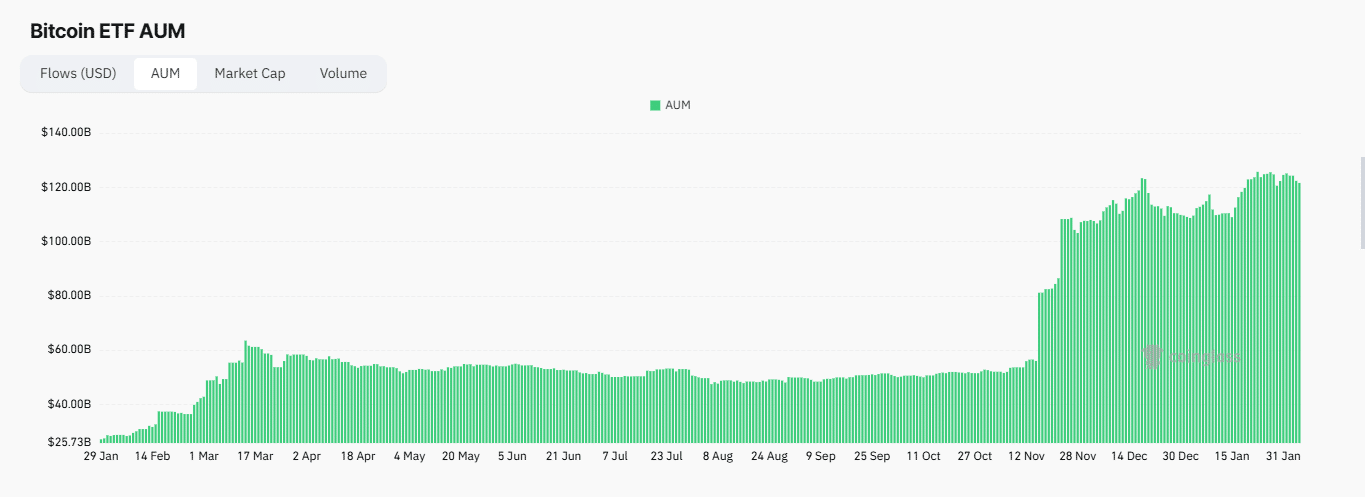Click the $60.00B y-axis label

[69, 350]
